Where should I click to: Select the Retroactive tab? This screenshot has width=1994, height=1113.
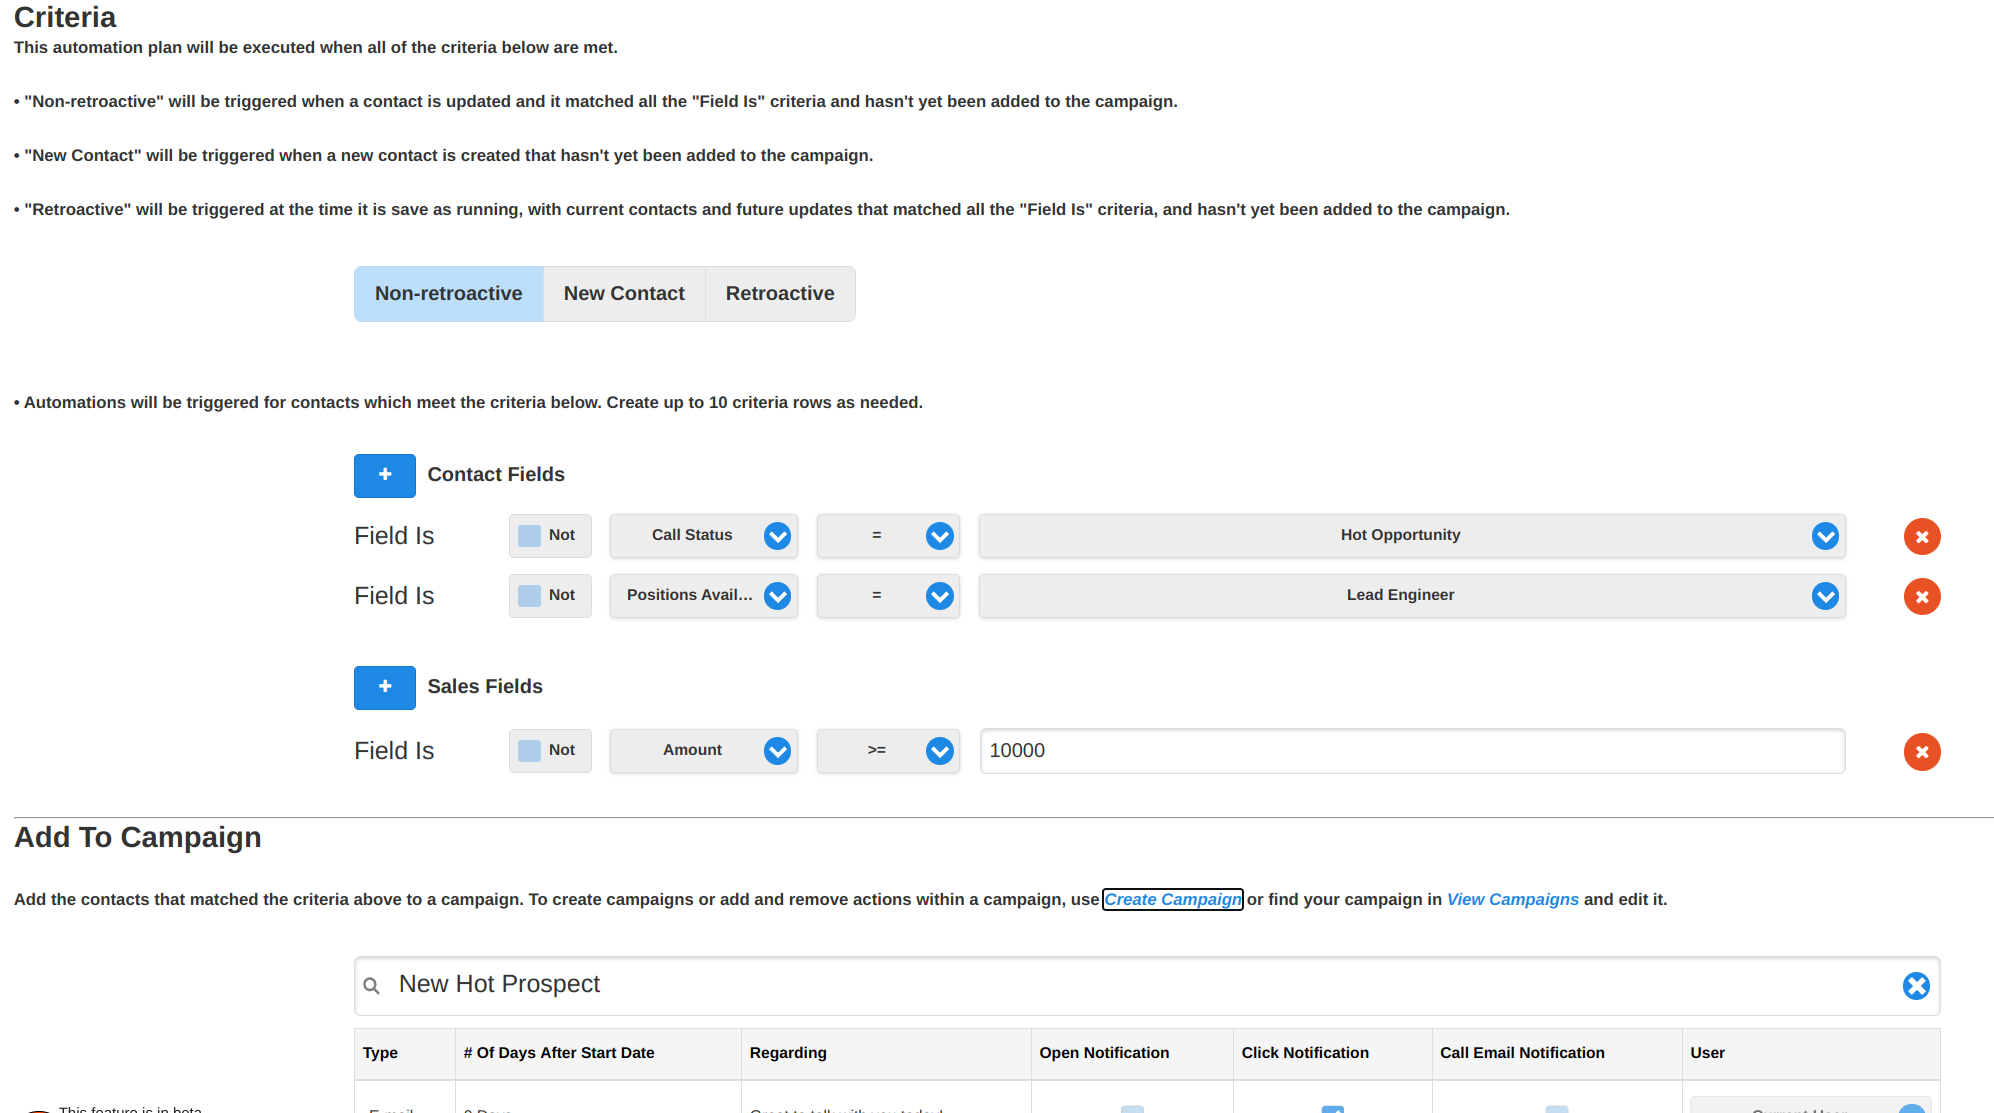(x=778, y=293)
